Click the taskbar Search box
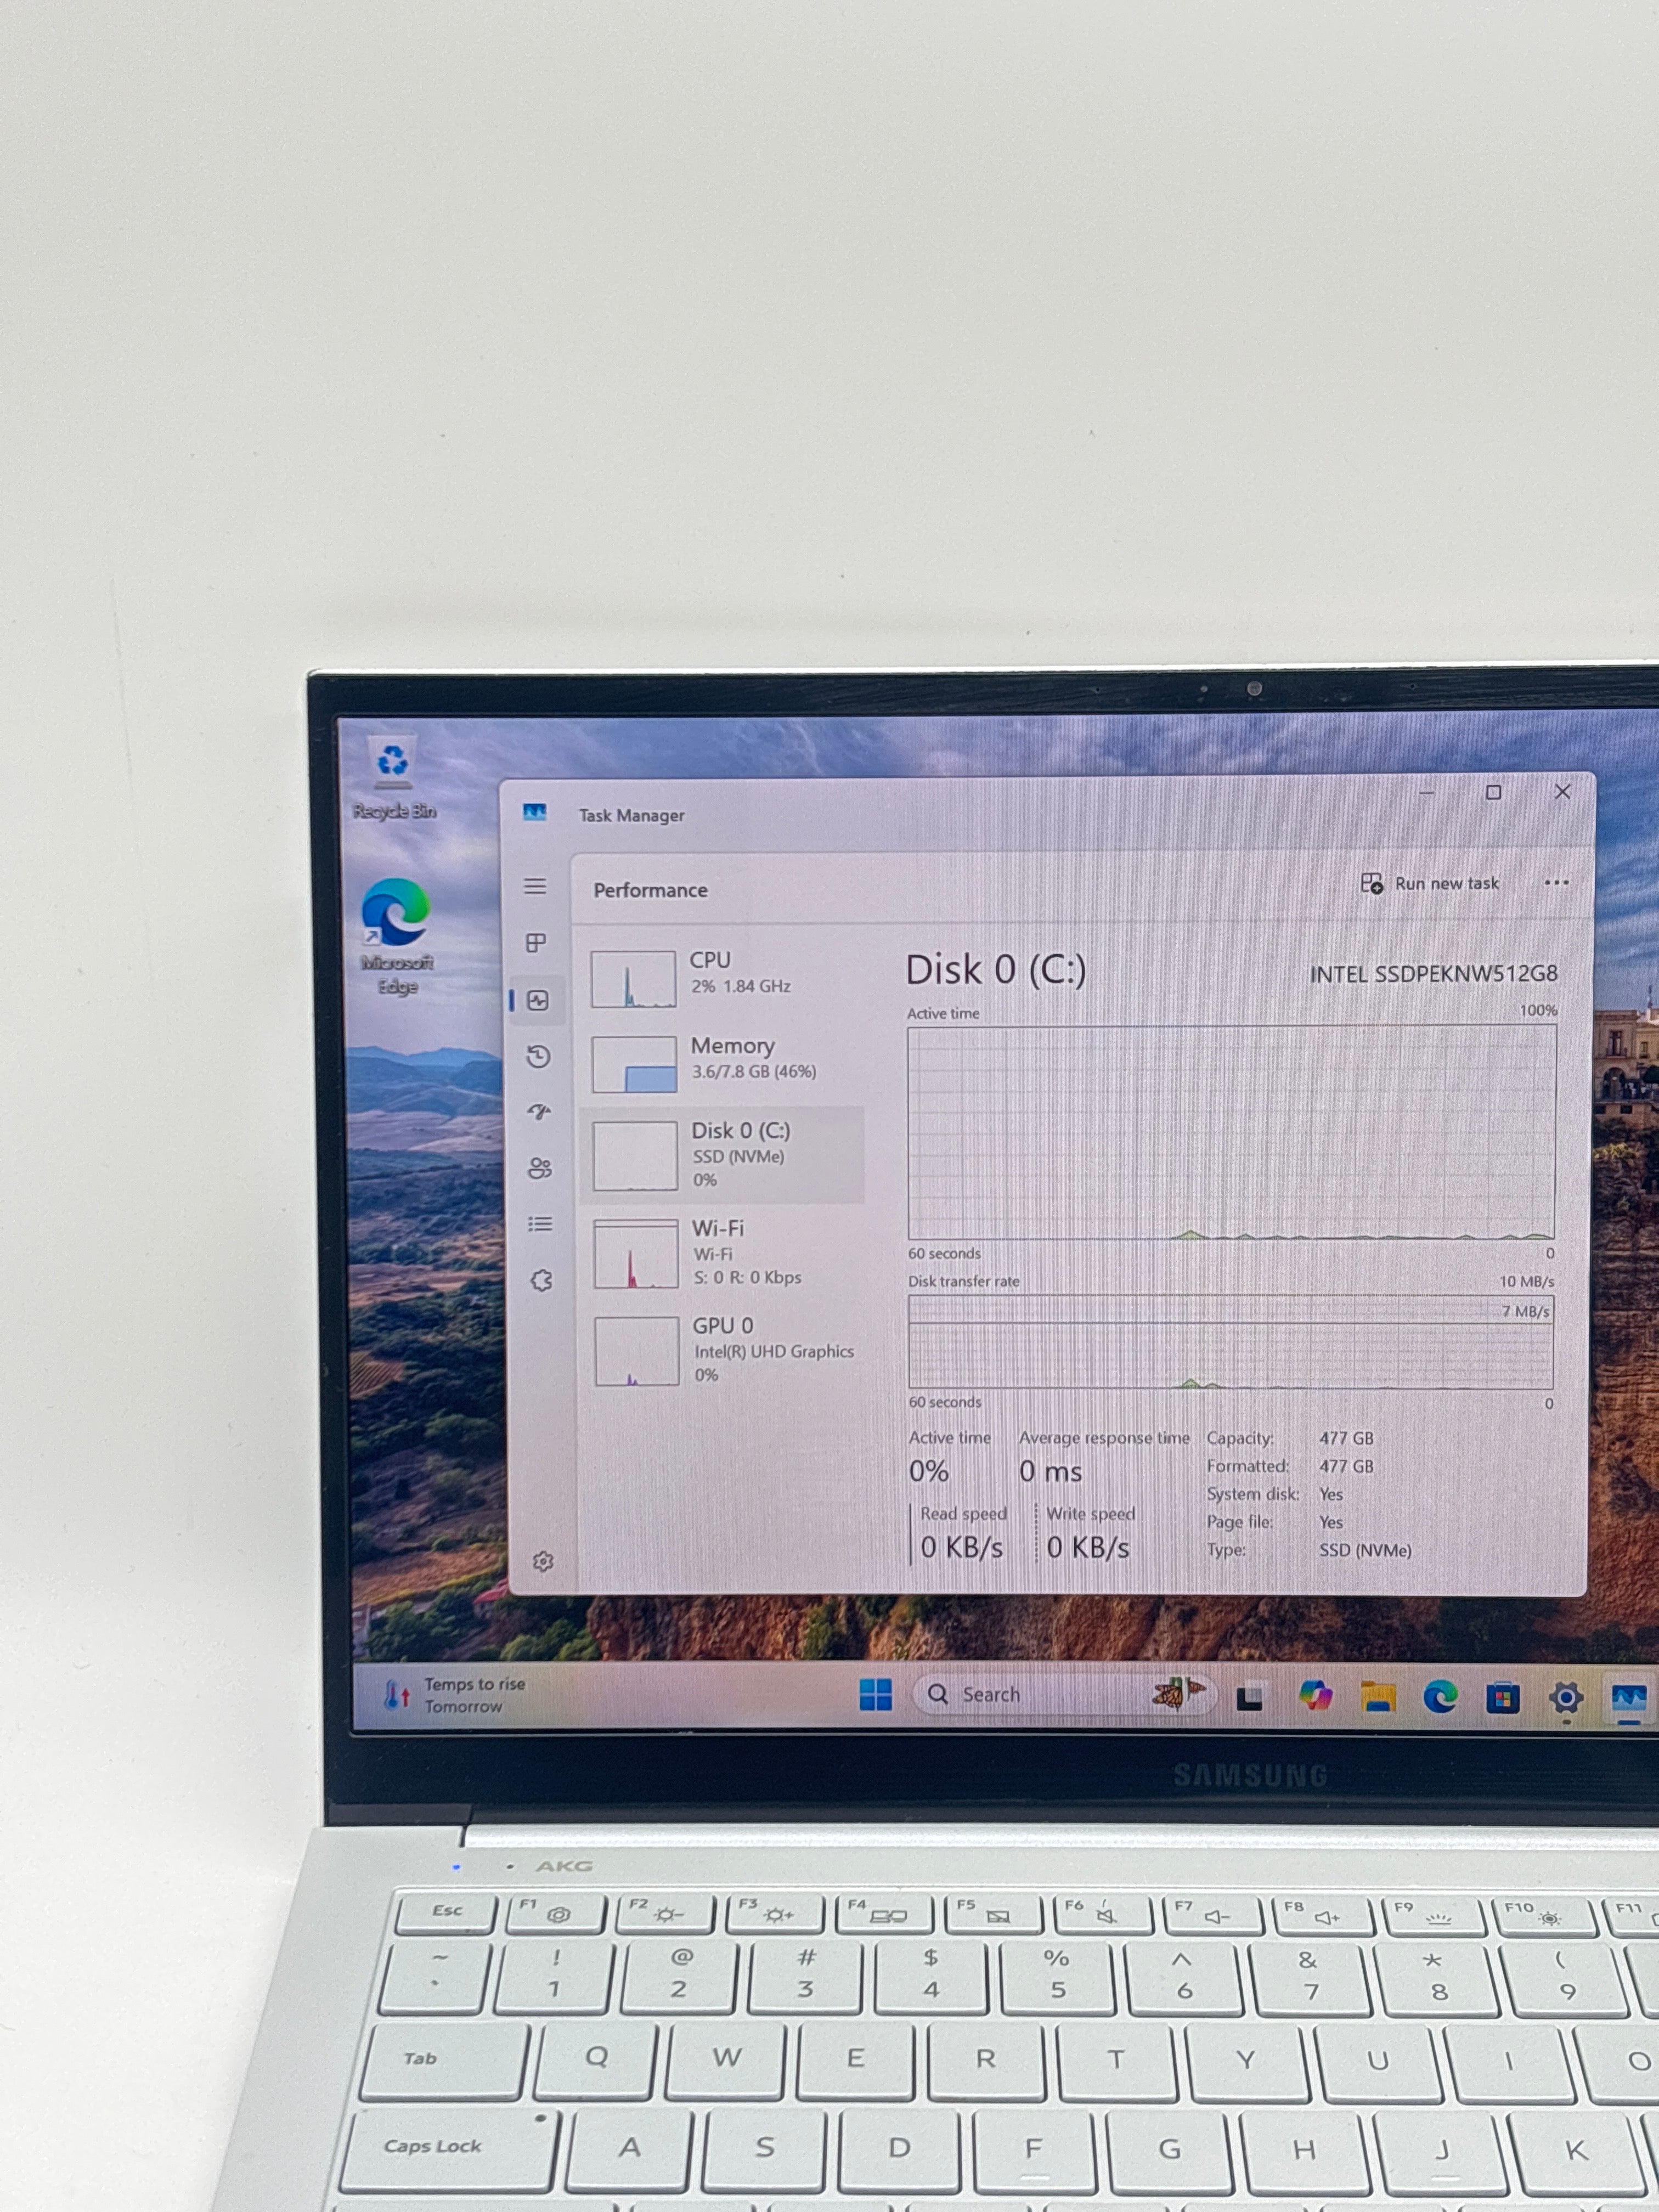The width and height of the screenshot is (1659, 2212). click(x=1064, y=1694)
